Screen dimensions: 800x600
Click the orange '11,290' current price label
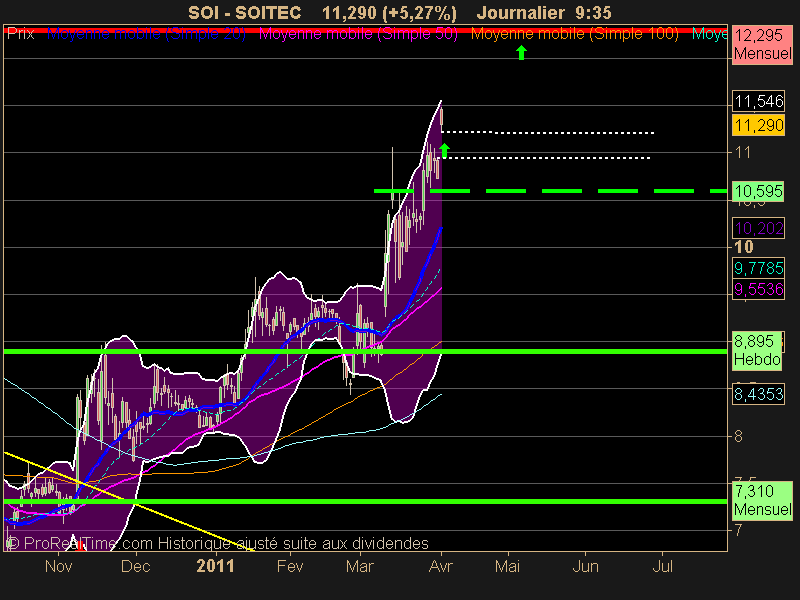759,125
